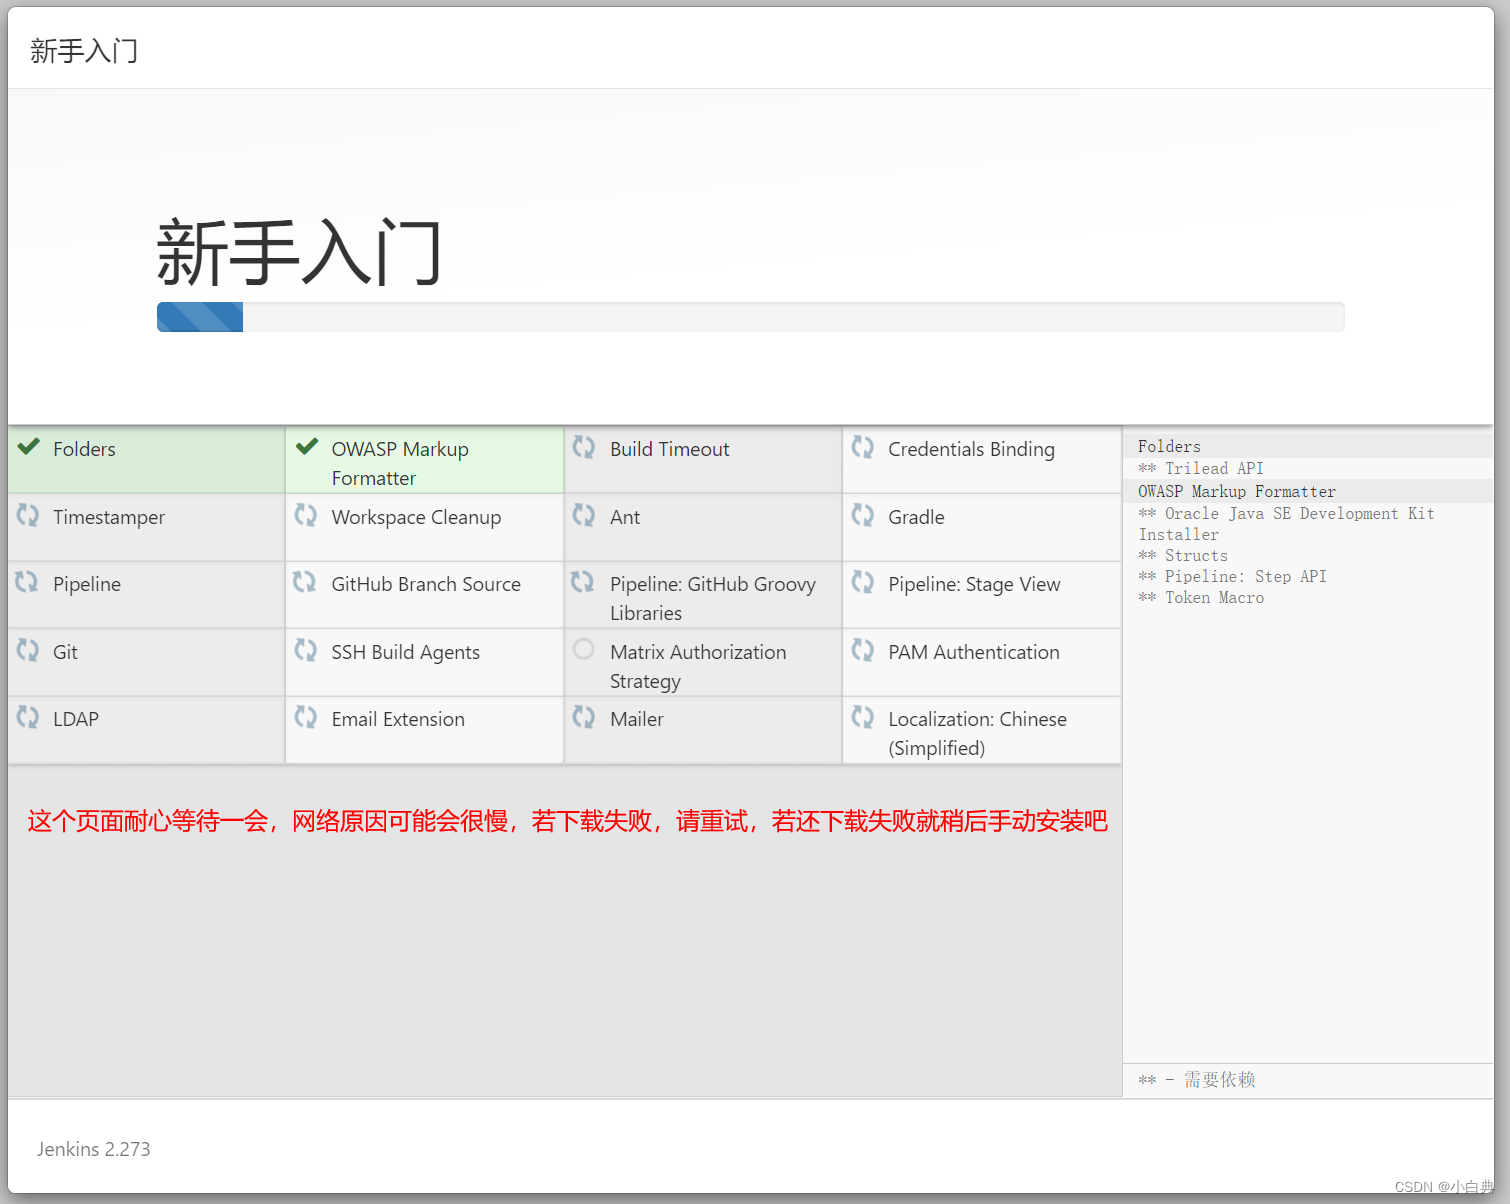Click the Folders entry in the install log

pyautogui.click(x=1169, y=447)
